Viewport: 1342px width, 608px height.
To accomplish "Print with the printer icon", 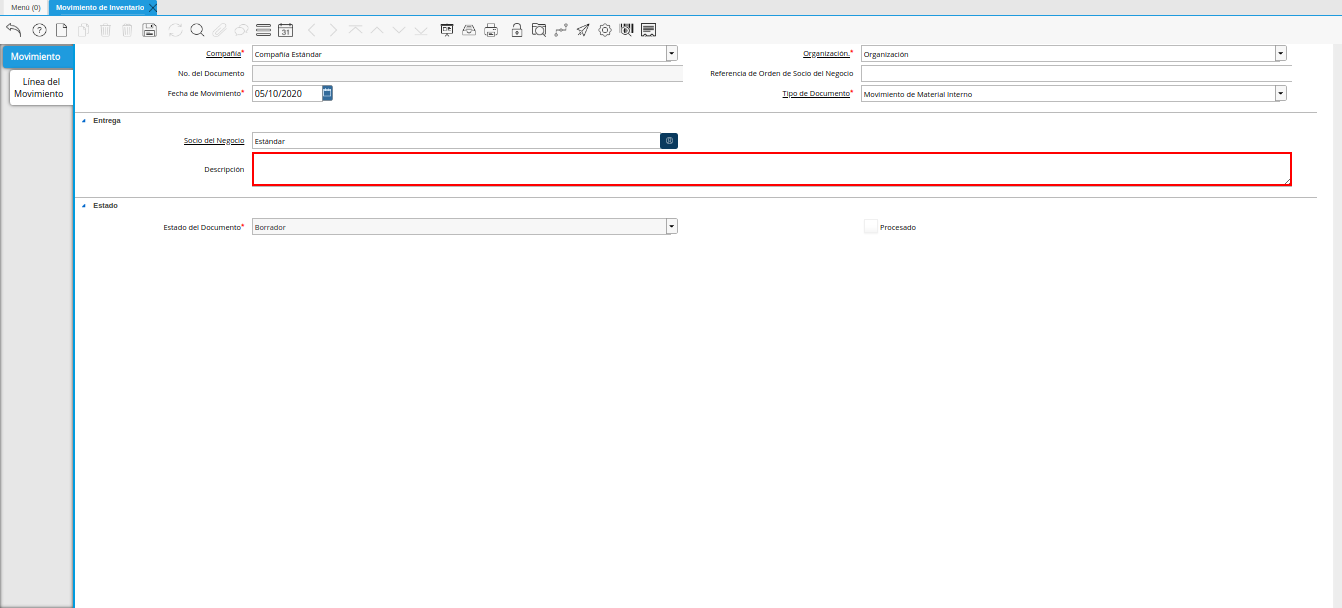I will 491,30.
